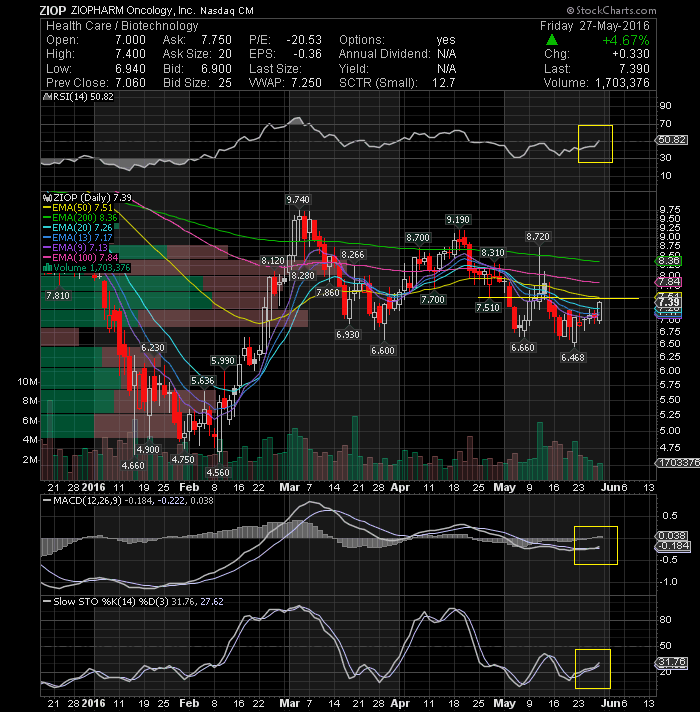Click the Slow STO %K(14) %D(3) label
The image size is (700, 712).
pos(110,602)
